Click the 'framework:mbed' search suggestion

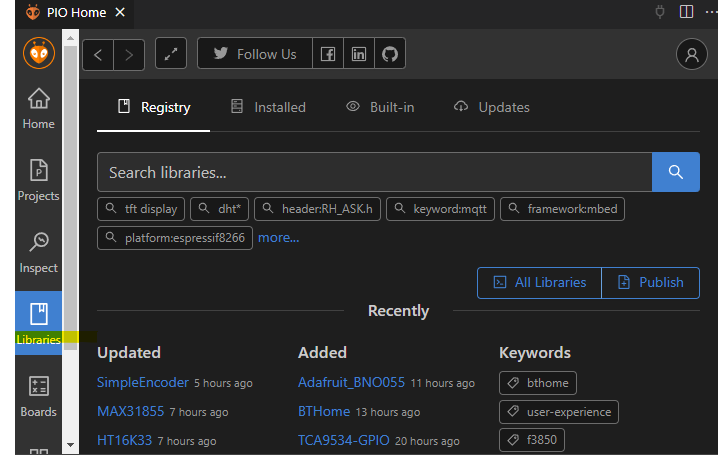[562, 209]
